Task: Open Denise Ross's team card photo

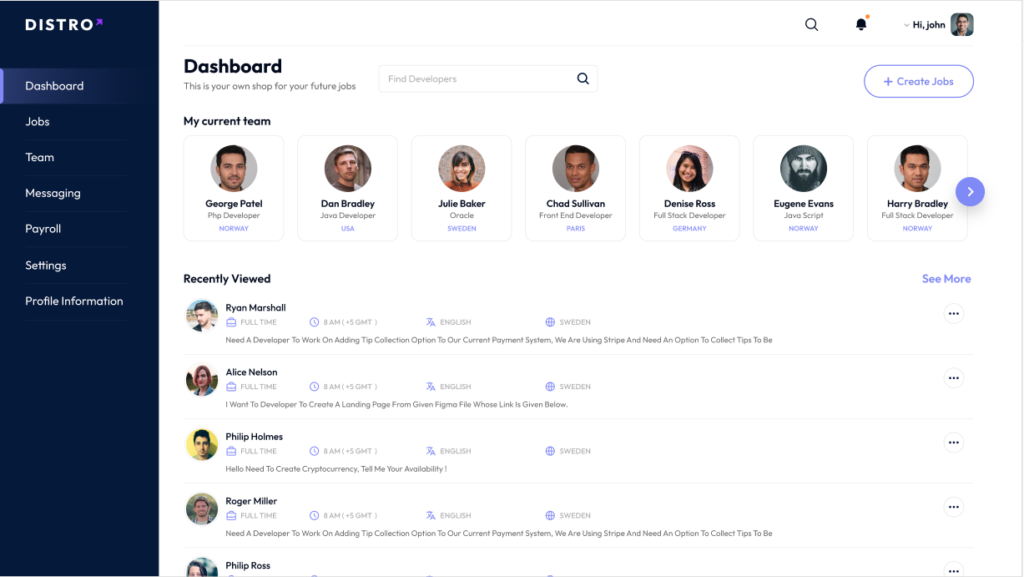Action: point(690,168)
